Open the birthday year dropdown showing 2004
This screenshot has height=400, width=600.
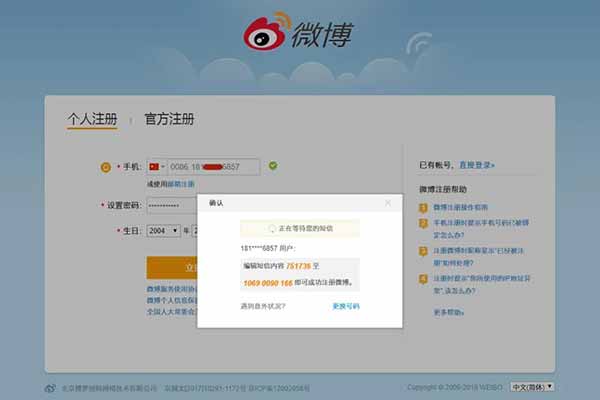point(163,230)
